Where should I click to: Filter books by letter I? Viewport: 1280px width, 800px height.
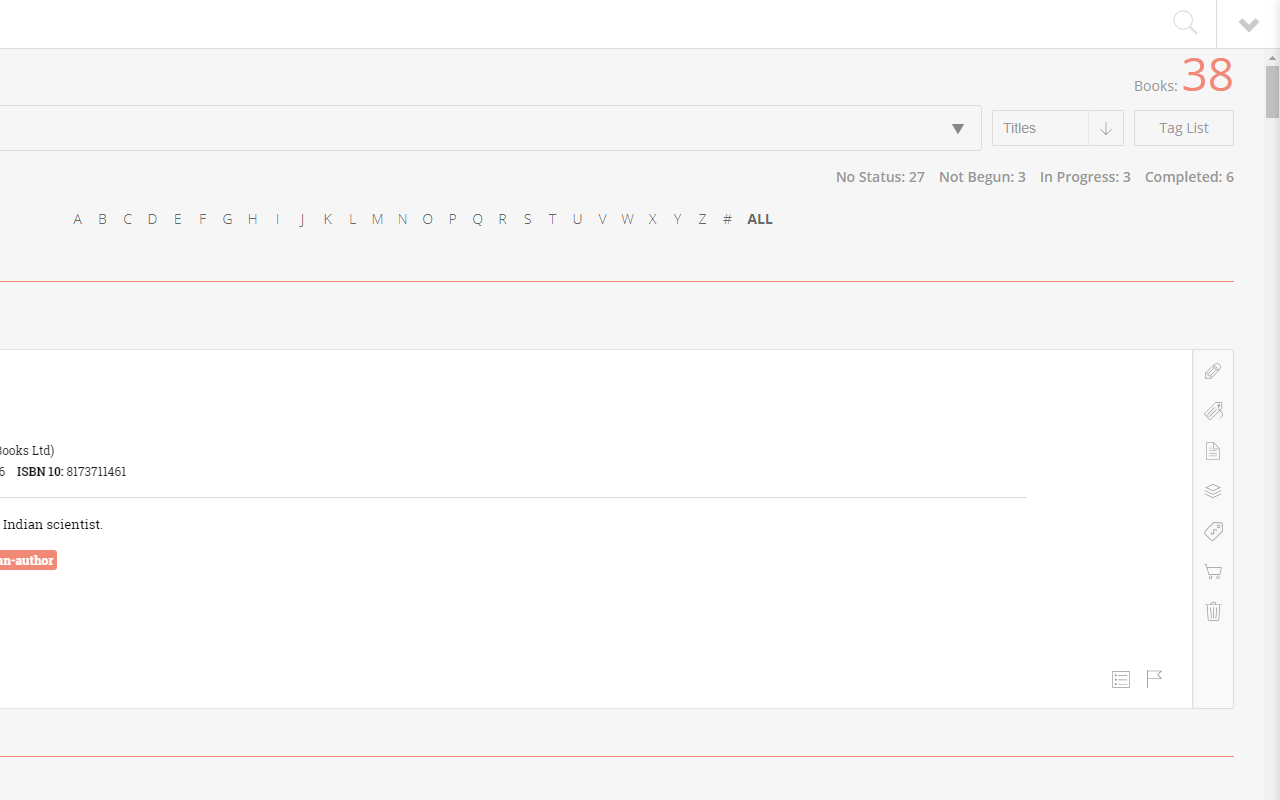click(277, 219)
